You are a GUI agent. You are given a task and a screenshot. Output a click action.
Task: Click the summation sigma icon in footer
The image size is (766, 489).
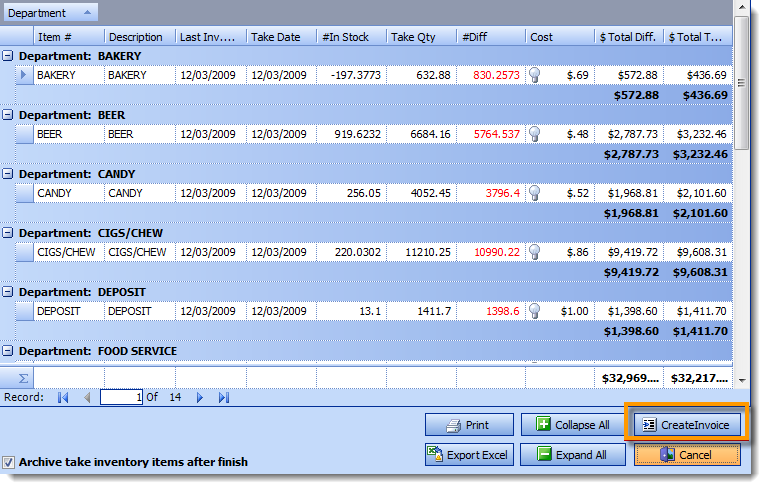[x=24, y=378]
